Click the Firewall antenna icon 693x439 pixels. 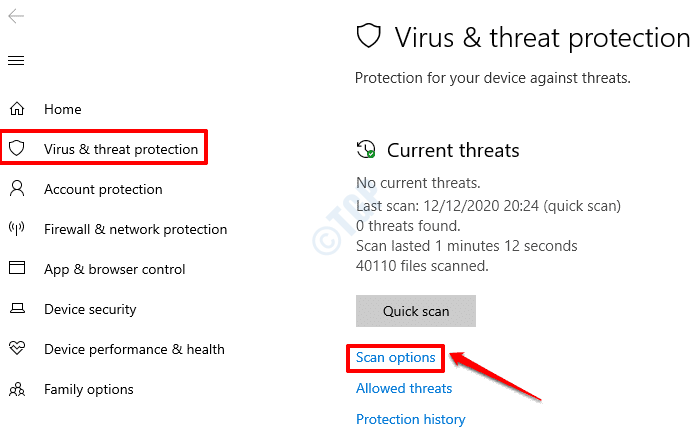pyautogui.click(x=17, y=229)
